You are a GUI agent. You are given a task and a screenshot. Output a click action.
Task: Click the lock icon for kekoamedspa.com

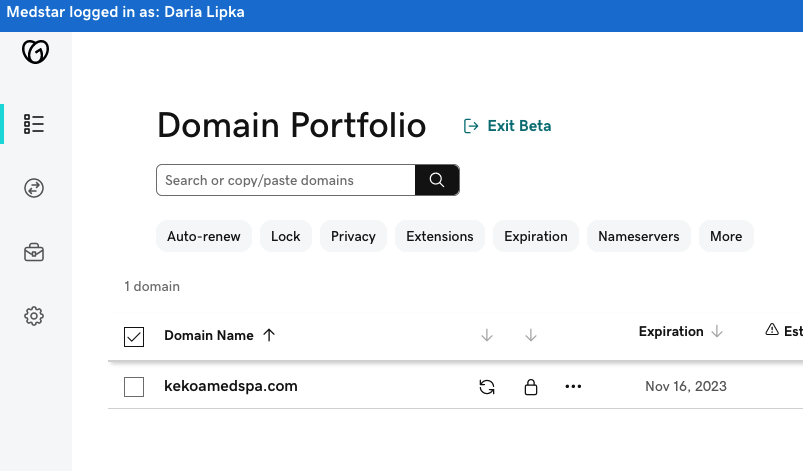click(531, 387)
